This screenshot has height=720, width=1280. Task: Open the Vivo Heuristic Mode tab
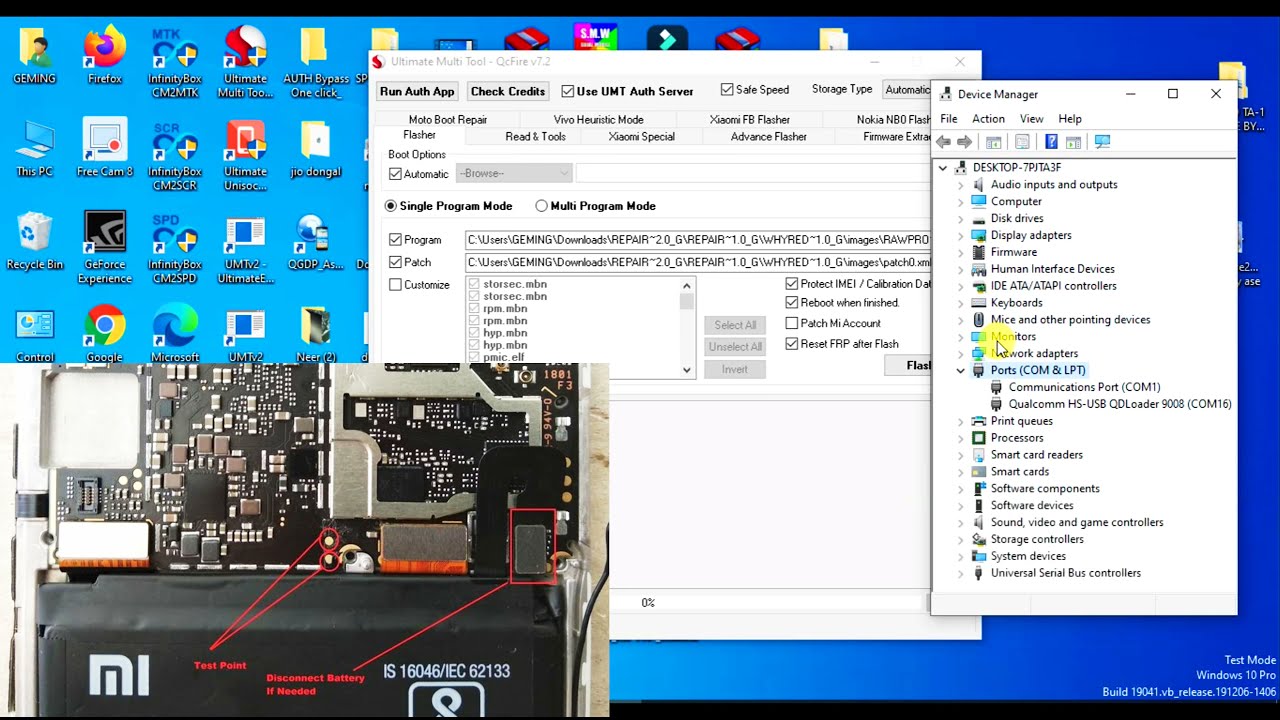598,120
